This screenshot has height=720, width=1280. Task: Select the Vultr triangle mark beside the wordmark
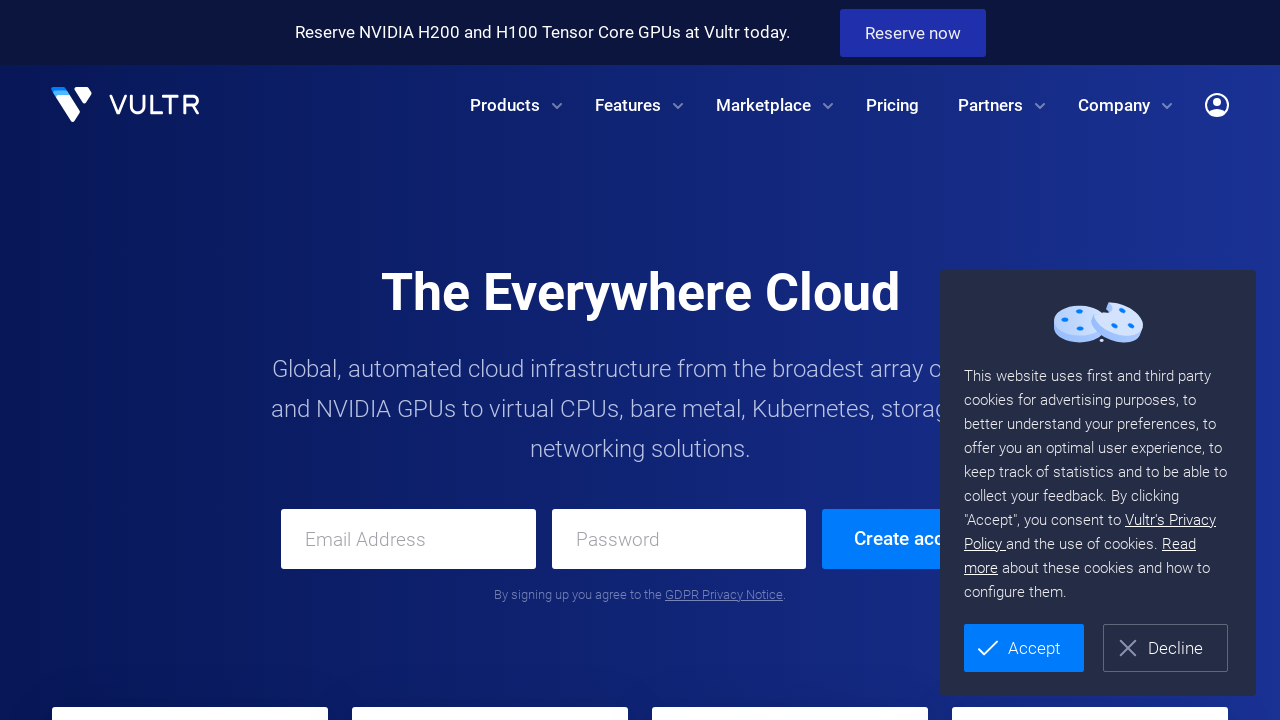[x=70, y=104]
